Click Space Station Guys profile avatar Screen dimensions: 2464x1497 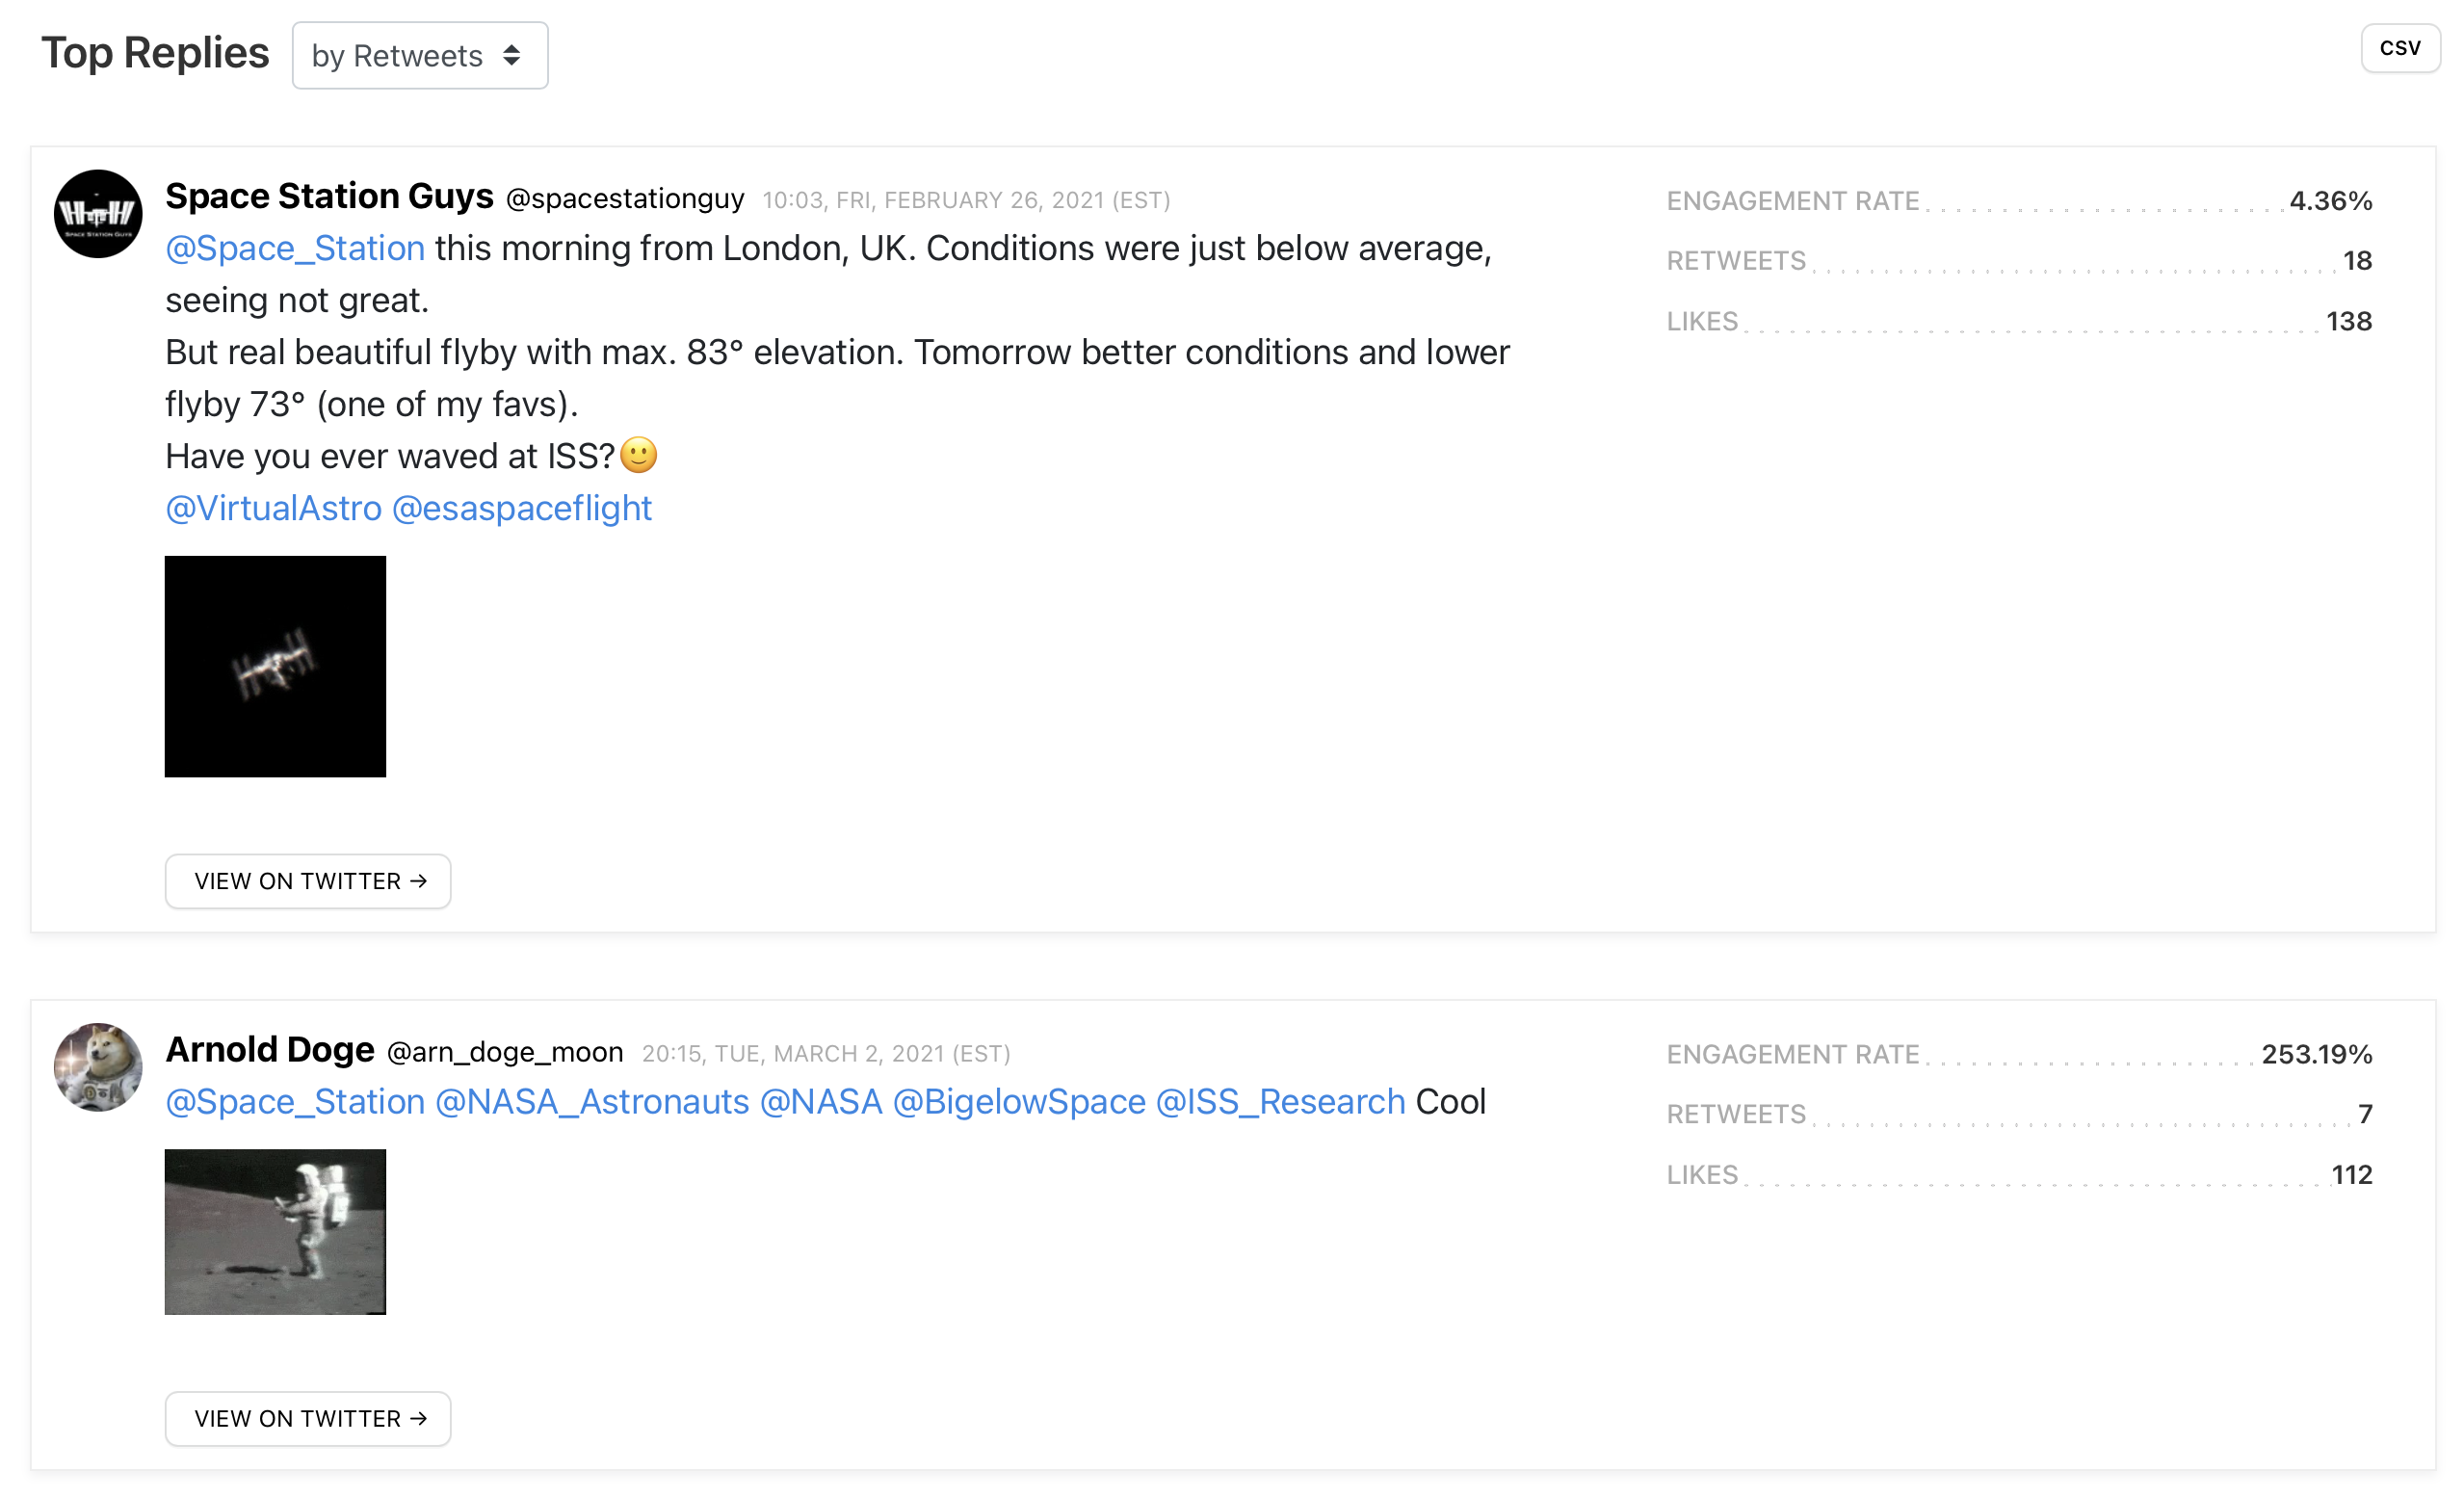[98, 214]
